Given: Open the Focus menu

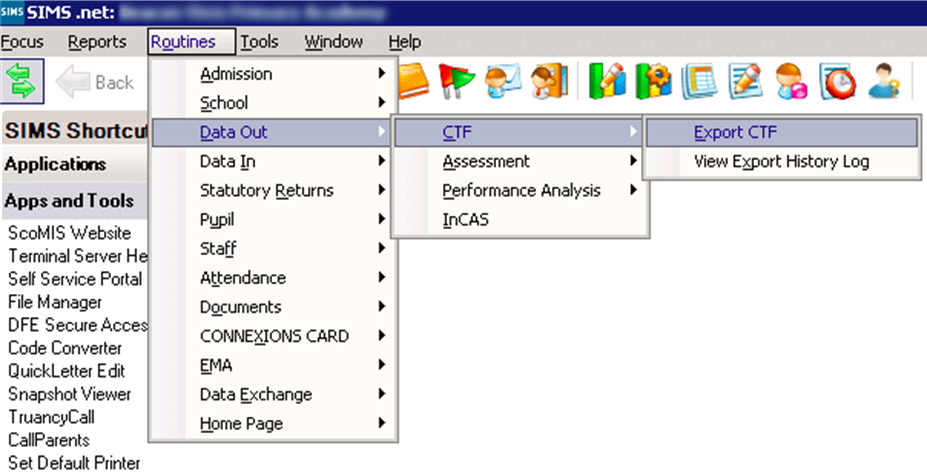Looking at the screenshot, I should [x=22, y=42].
